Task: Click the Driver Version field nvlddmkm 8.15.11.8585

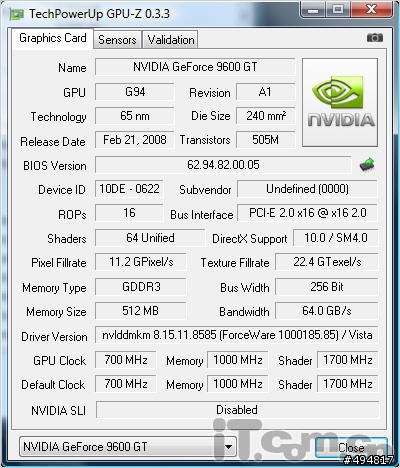Action: click(237, 335)
